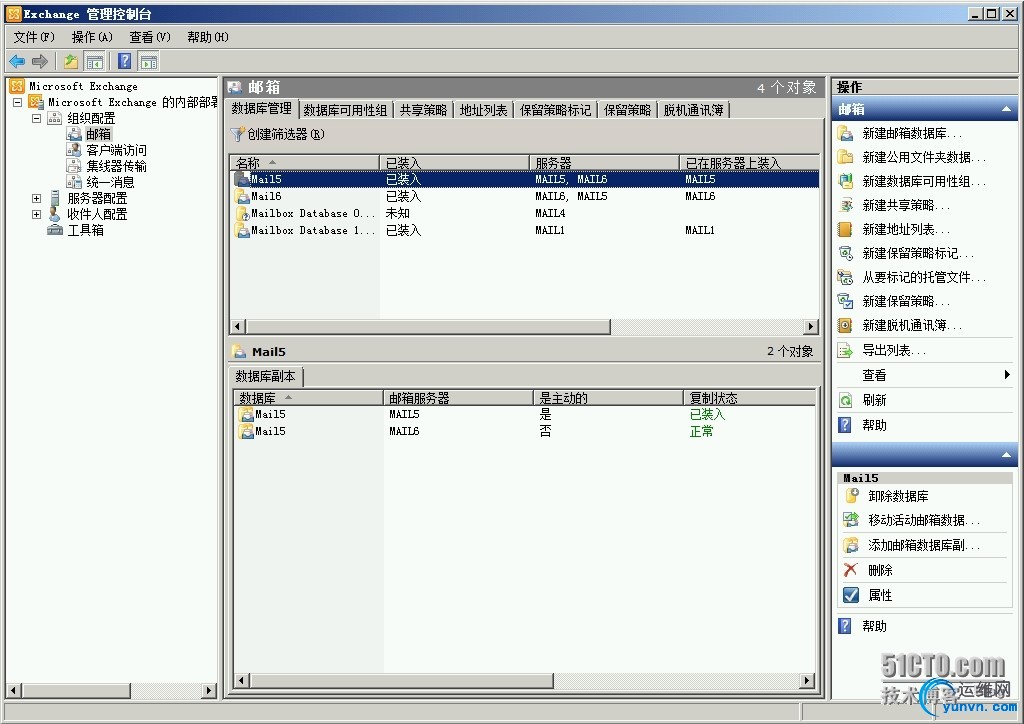1024x724 pixels.
Task: Switch to the 保留策略 tab
Action: [x=627, y=110]
